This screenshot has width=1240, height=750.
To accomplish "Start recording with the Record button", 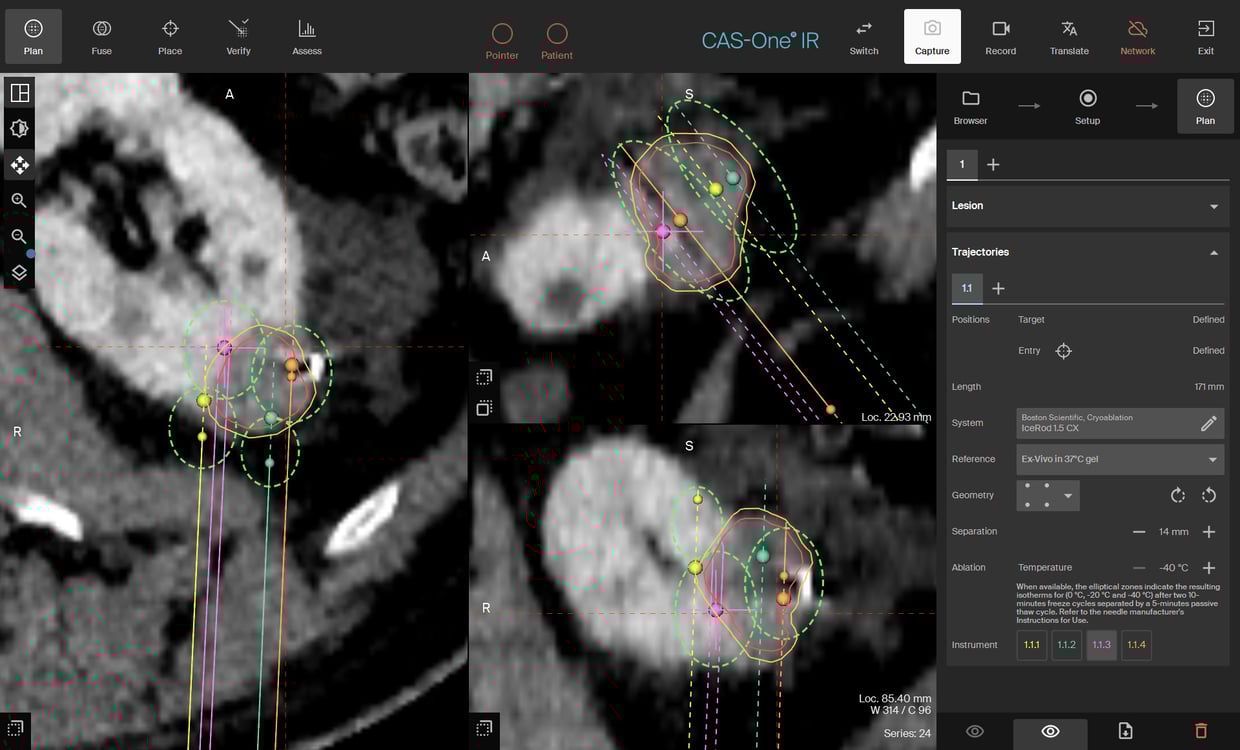I will pos(1001,37).
